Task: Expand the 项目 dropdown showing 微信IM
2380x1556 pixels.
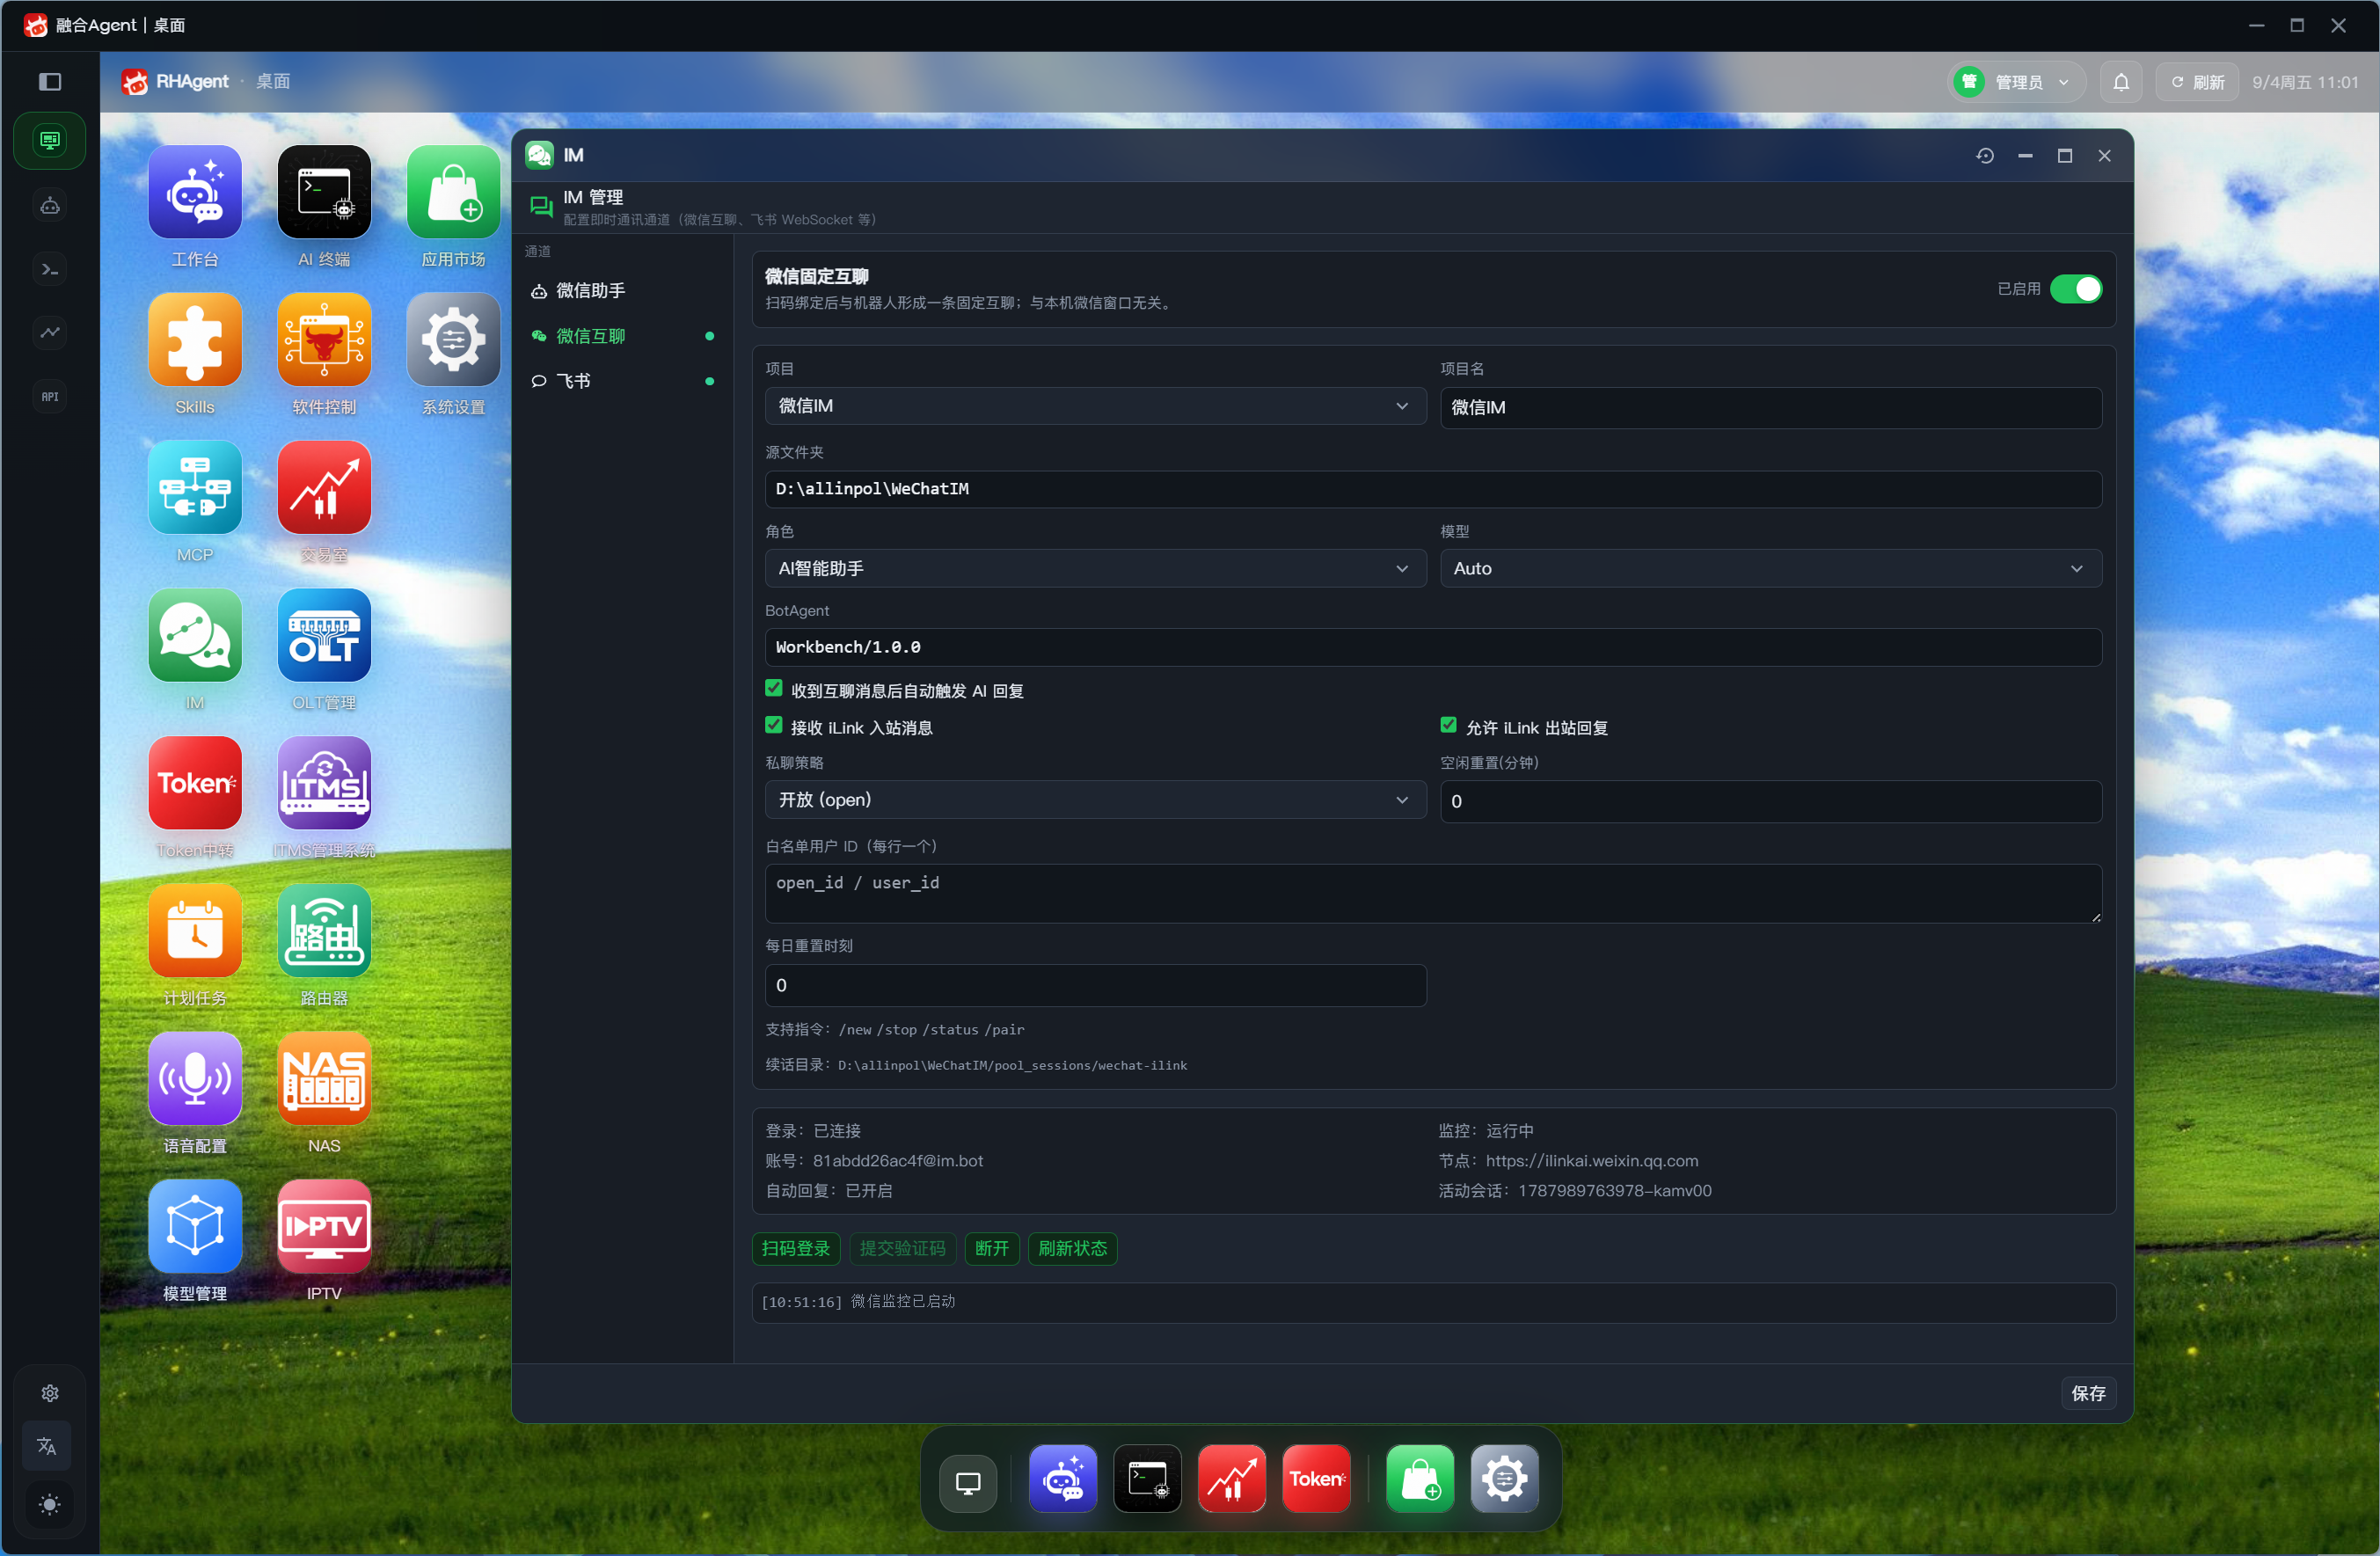Action: coord(1095,406)
